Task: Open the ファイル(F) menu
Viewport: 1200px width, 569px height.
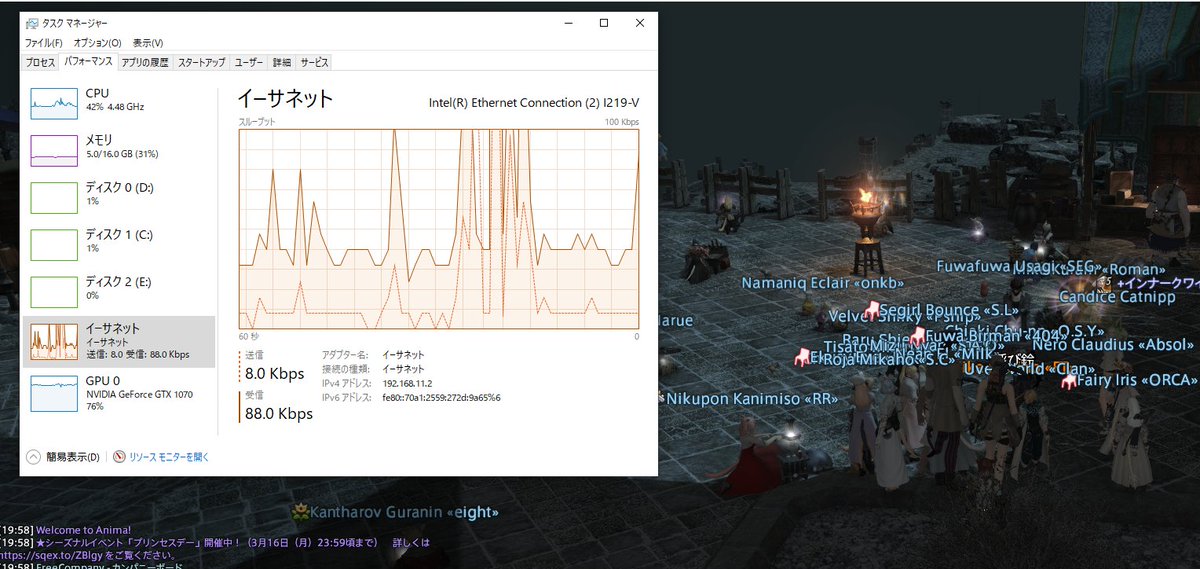Action: click(43, 43)
